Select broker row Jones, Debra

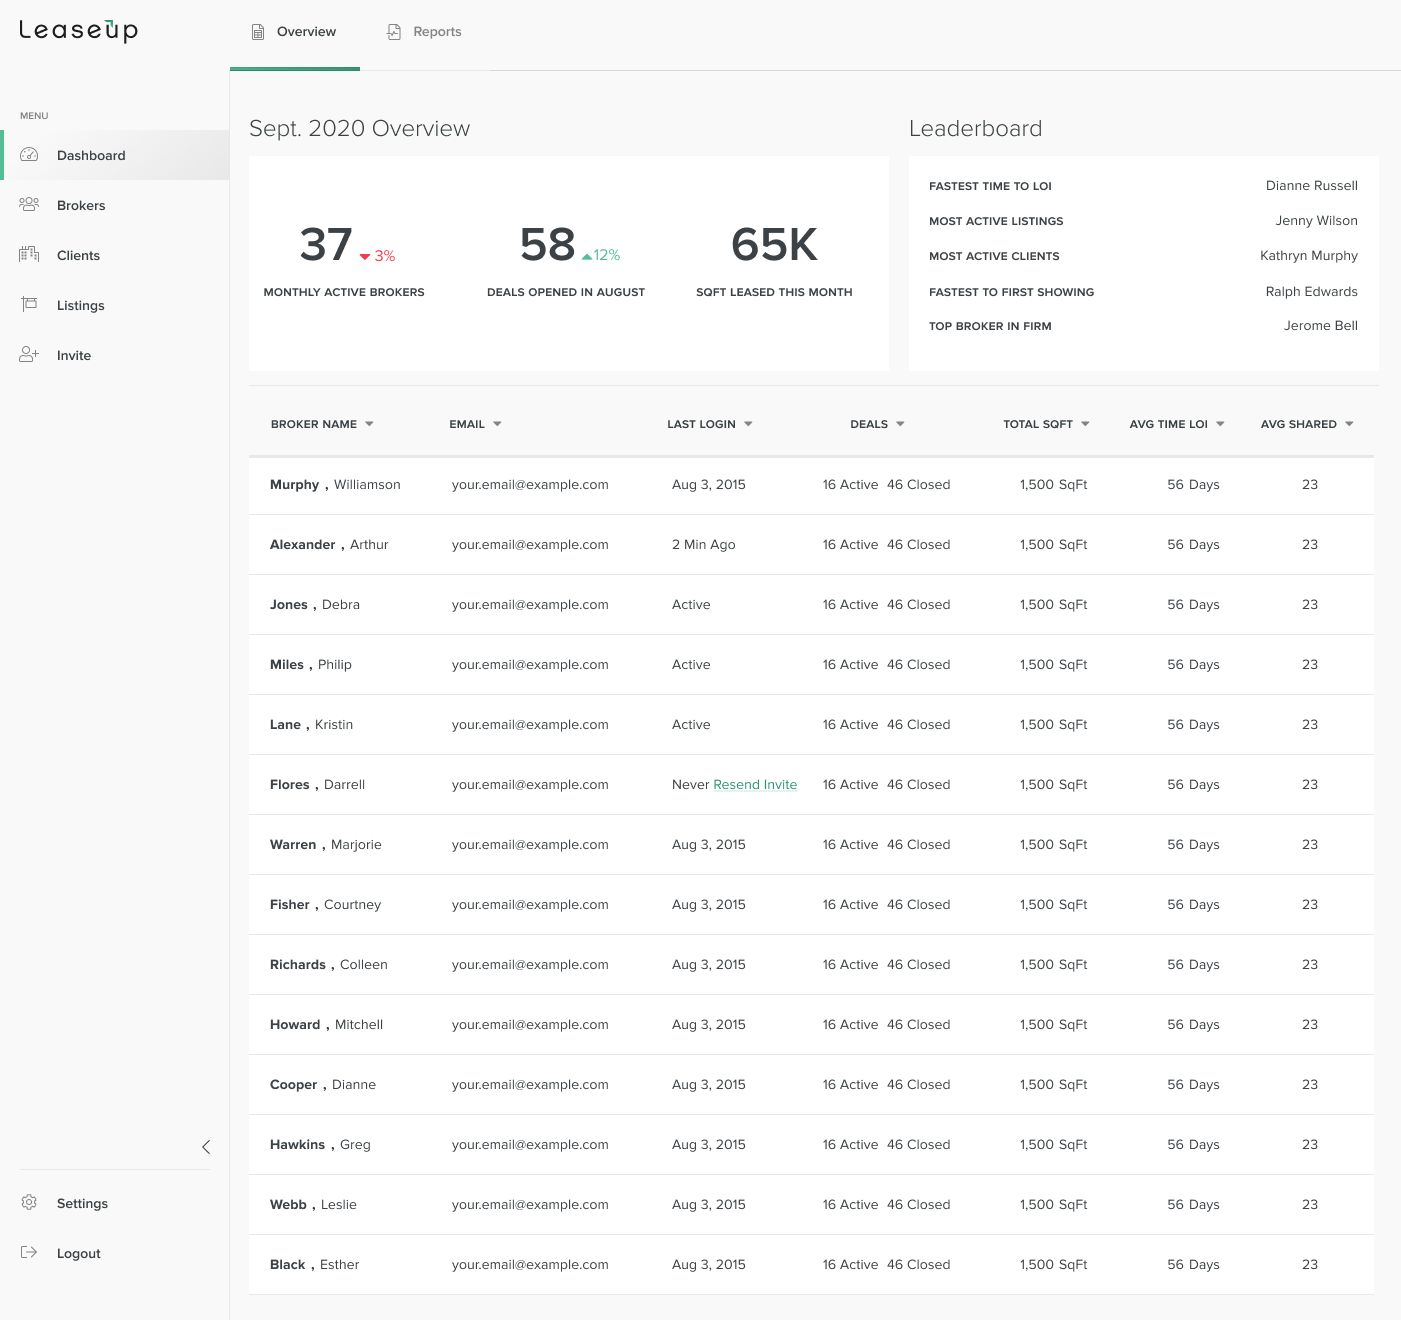pos(811,605)
